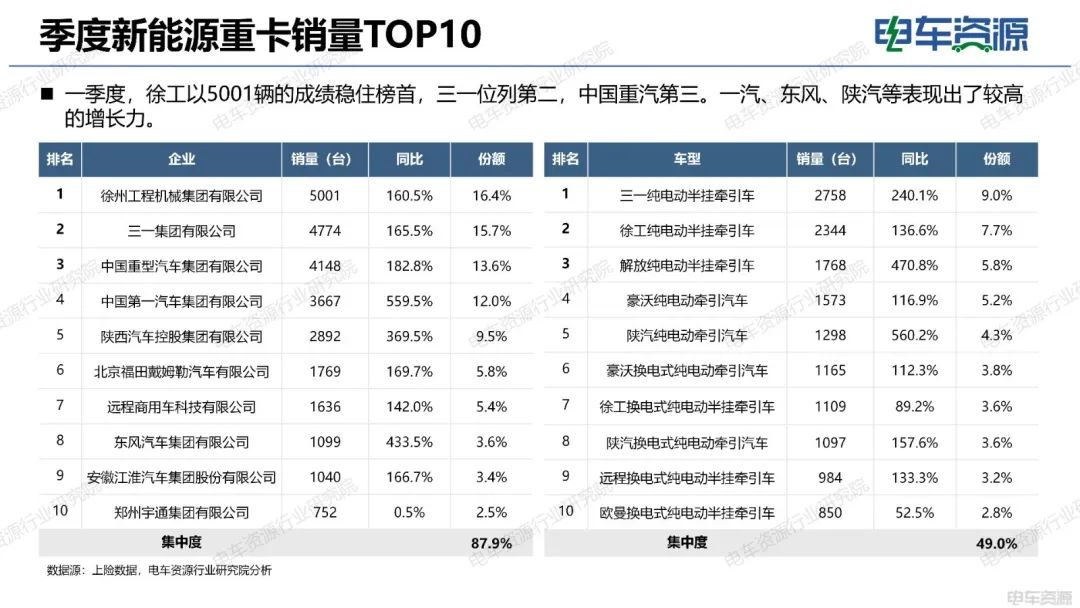Click the 87.9% concentration total

click(x=491, y=543)
